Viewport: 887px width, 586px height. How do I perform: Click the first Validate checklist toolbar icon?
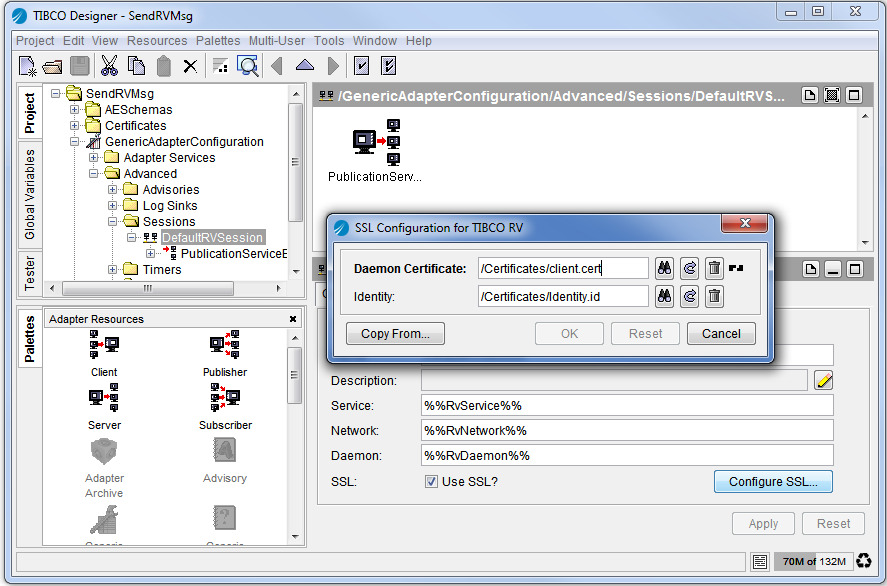pos(361,66)
